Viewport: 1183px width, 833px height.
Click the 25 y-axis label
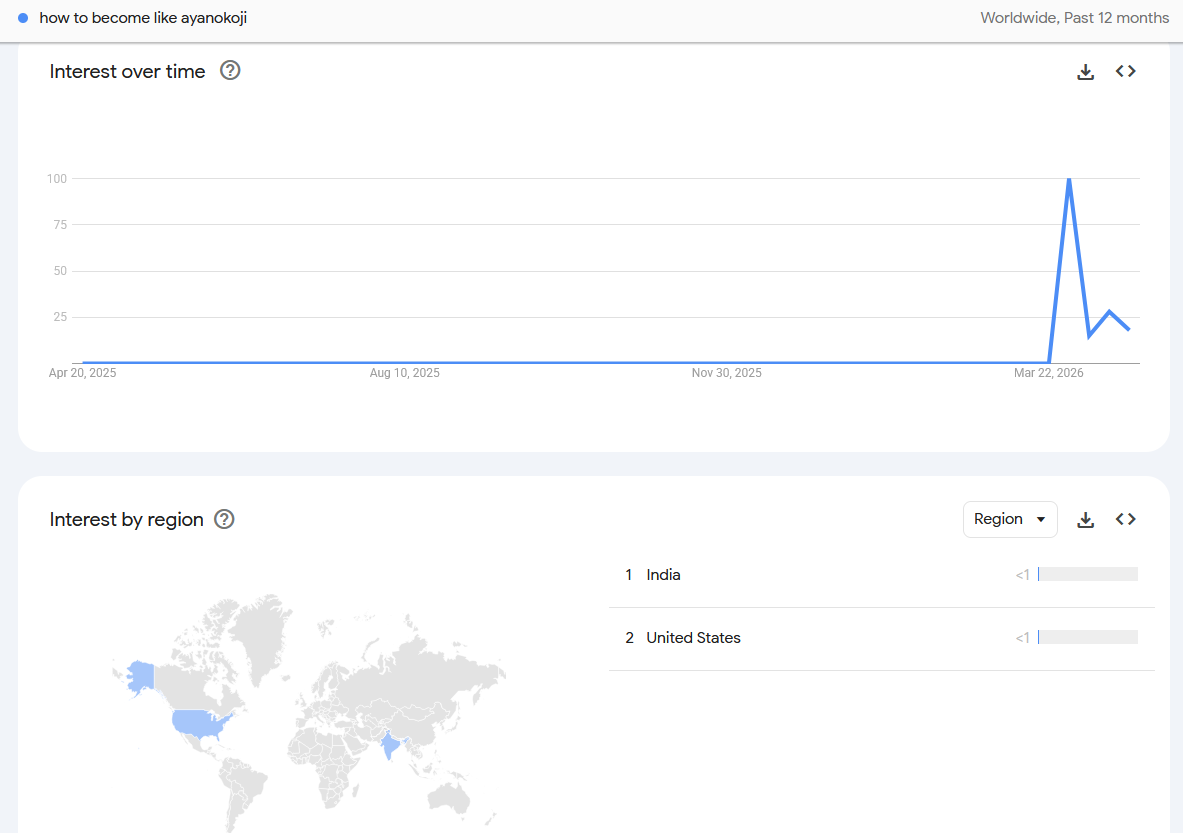point(60,317)
